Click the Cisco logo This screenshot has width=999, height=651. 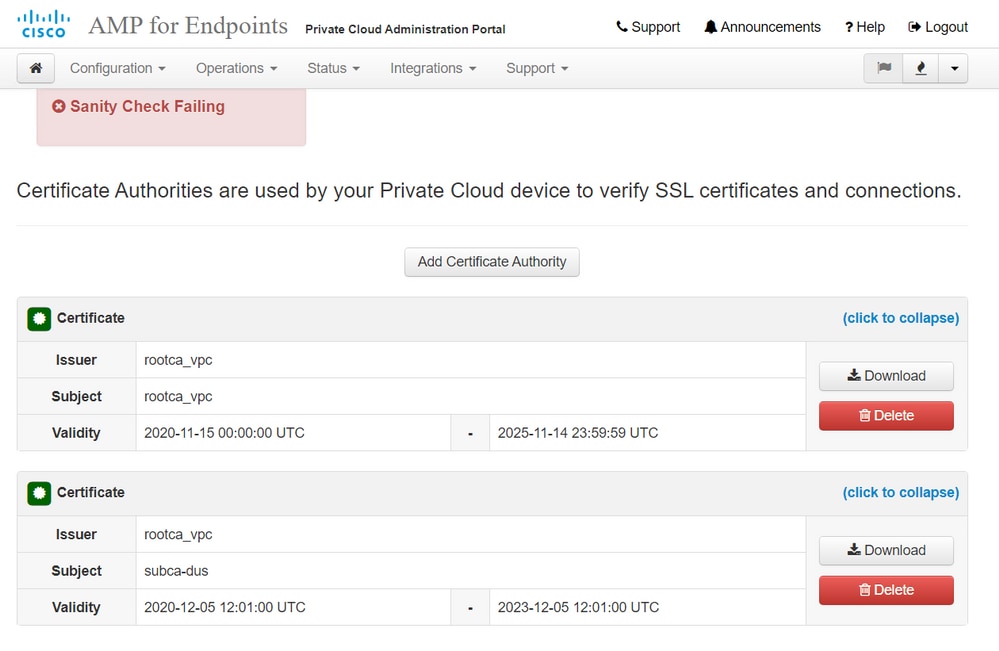43,24
